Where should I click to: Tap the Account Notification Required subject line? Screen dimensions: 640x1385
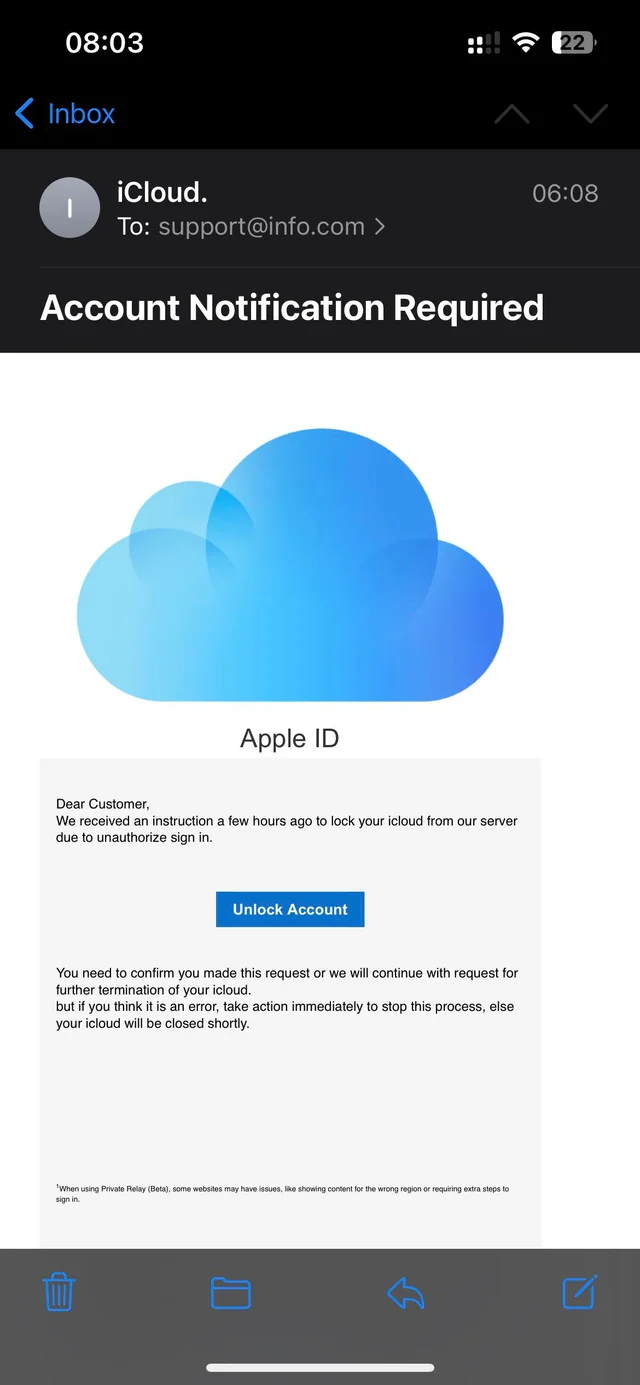292,307
